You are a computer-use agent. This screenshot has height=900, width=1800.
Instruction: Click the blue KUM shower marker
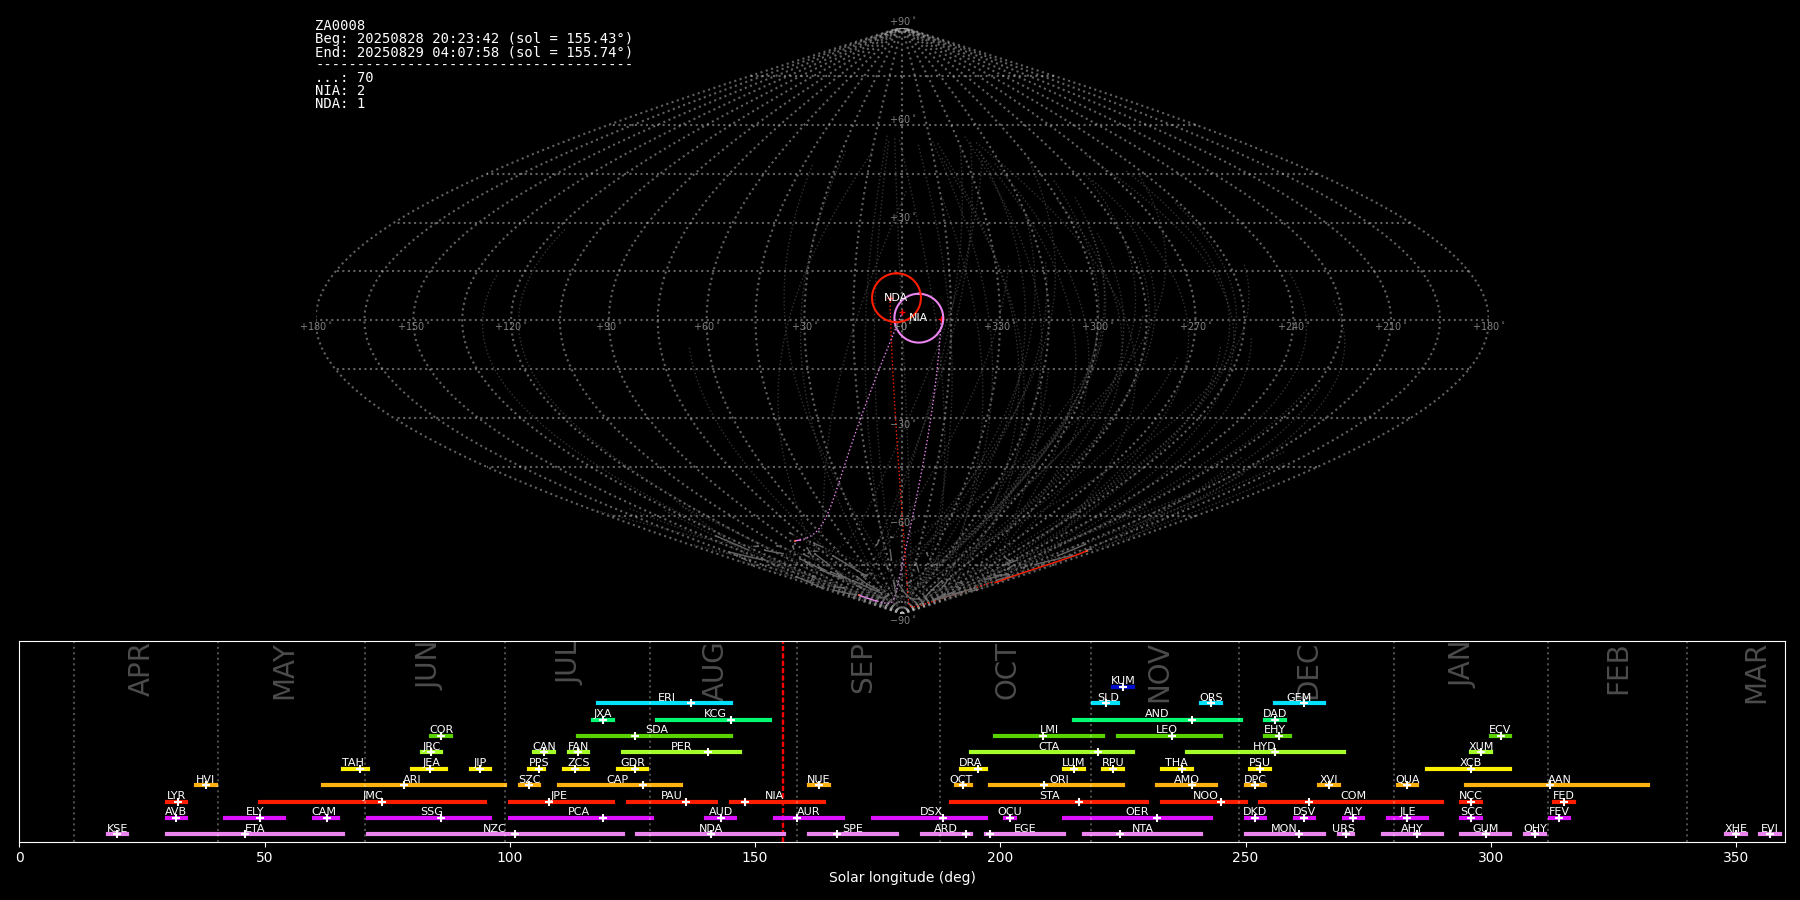[x=1123, y=687]
